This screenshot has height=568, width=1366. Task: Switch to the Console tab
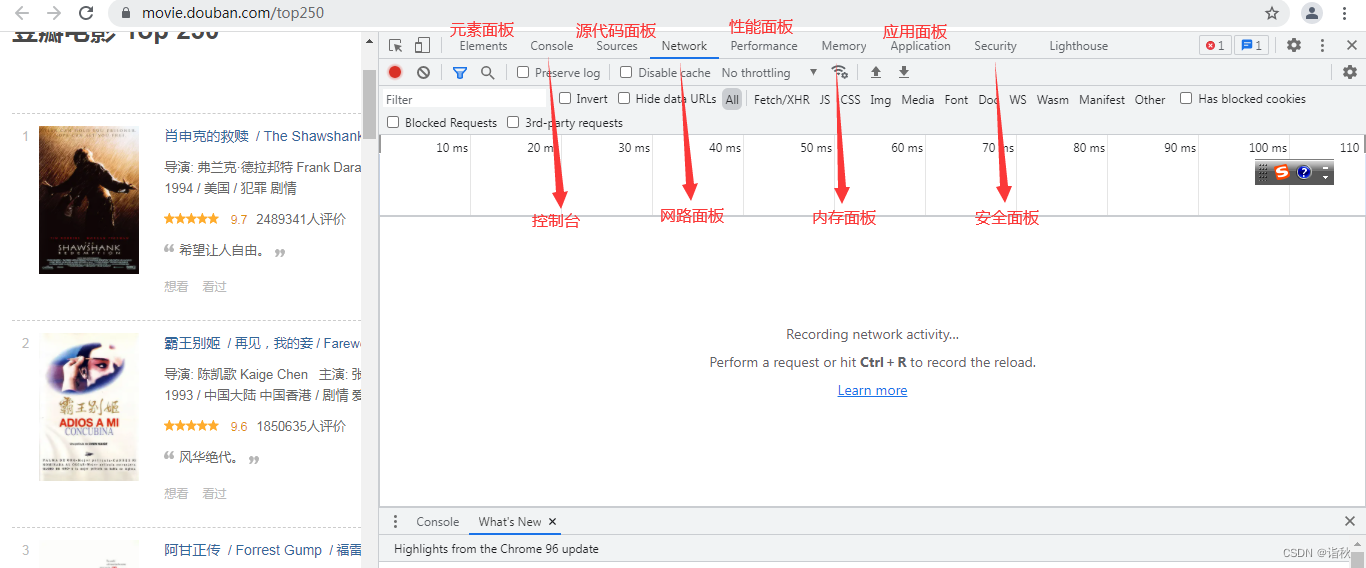(x=551, y=46)
